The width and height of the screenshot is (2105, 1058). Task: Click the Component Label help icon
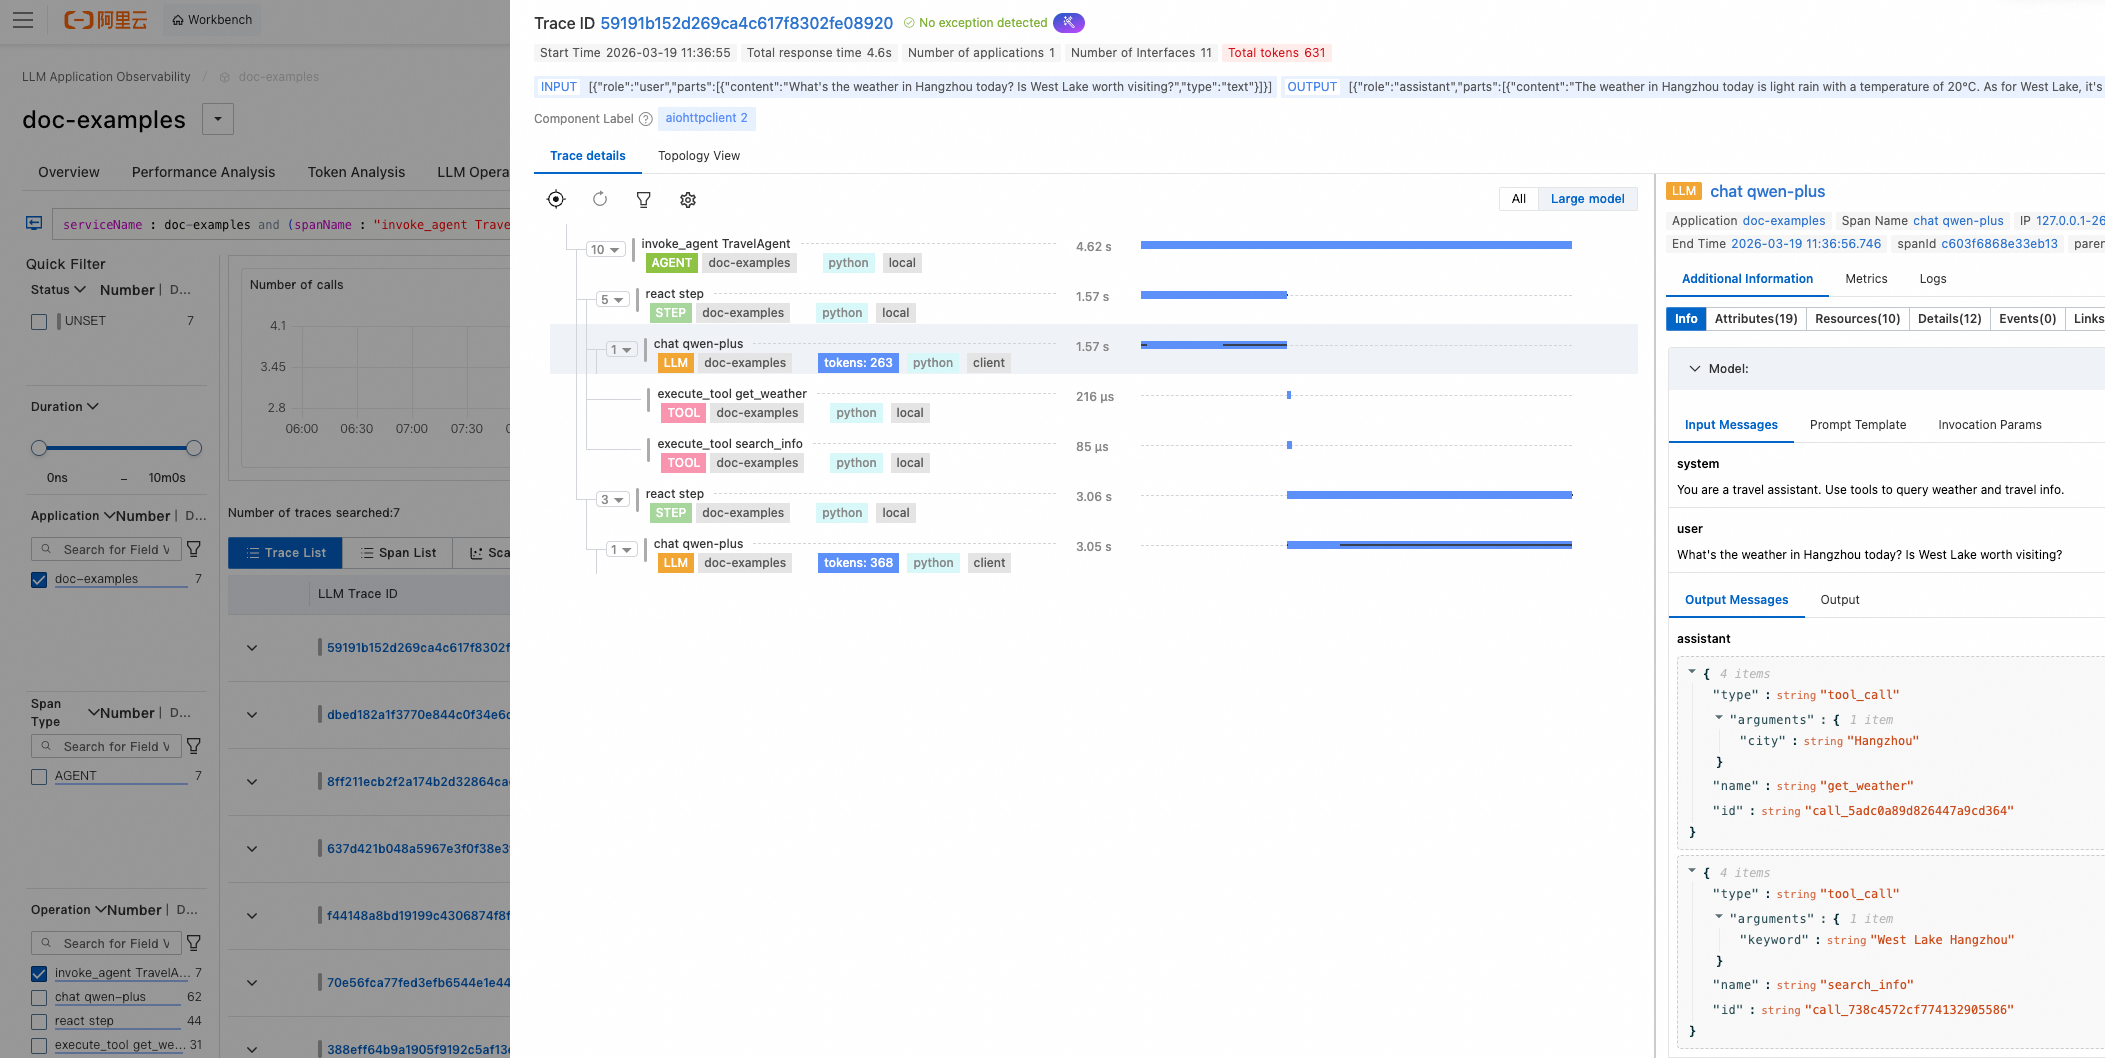(646, 119)
